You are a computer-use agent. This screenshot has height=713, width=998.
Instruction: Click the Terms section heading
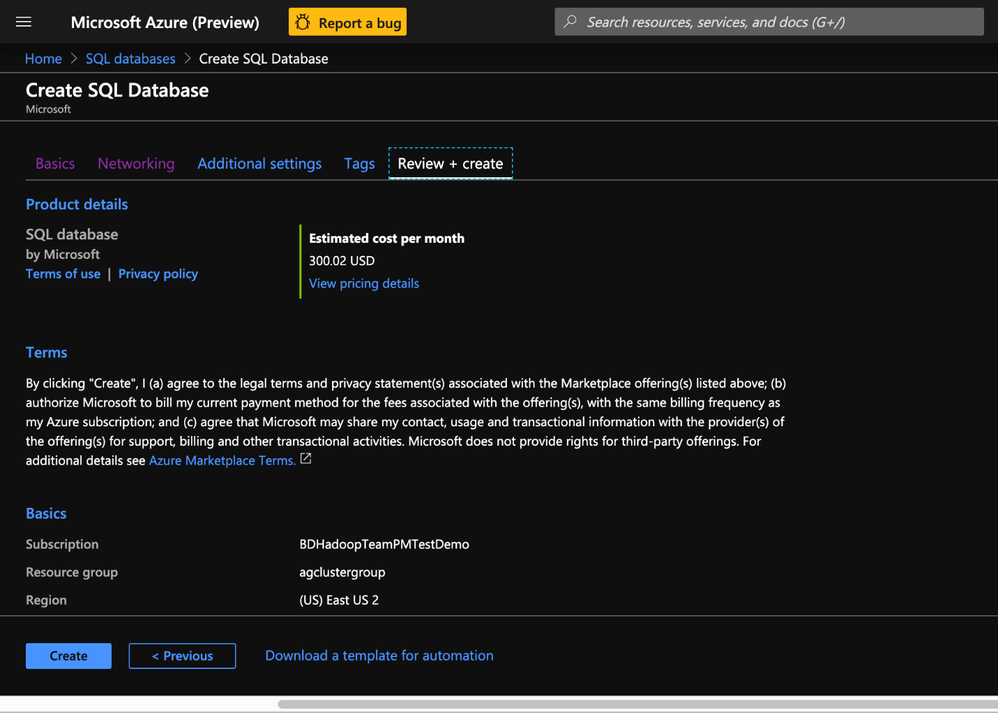pyautogui.click(x=46, y=353)
